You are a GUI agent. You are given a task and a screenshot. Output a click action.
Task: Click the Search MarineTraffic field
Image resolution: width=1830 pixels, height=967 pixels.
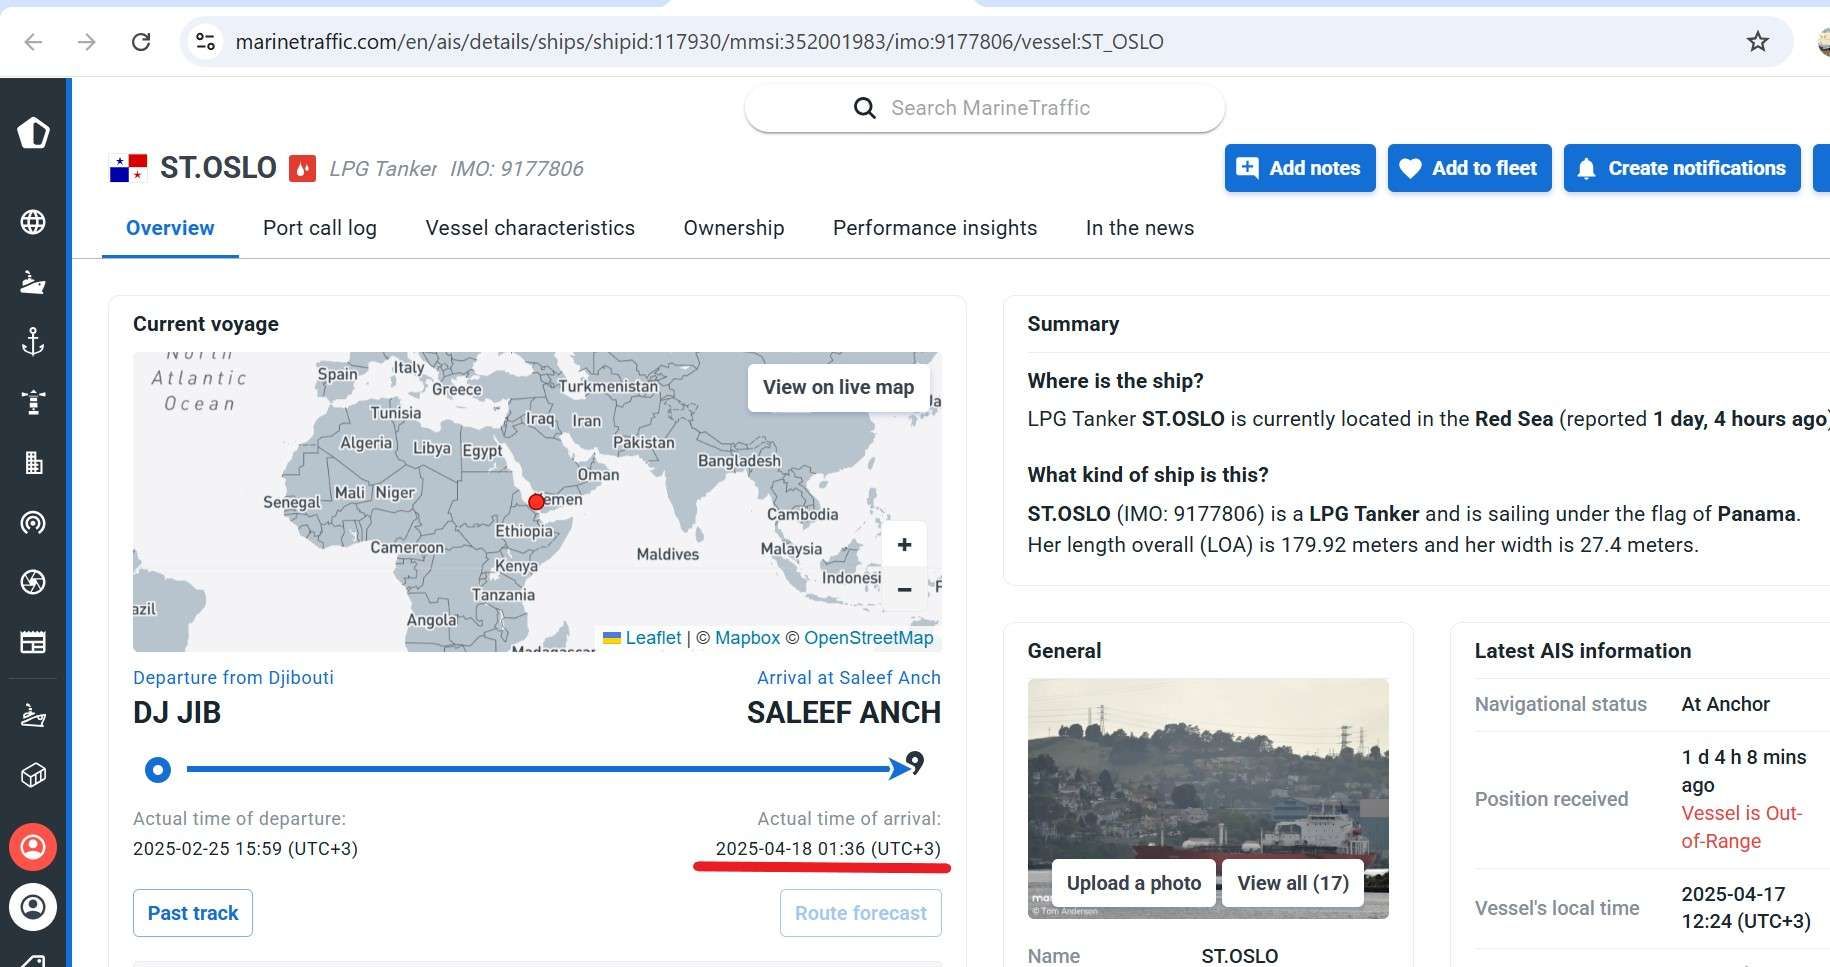(x=985, y=108)
